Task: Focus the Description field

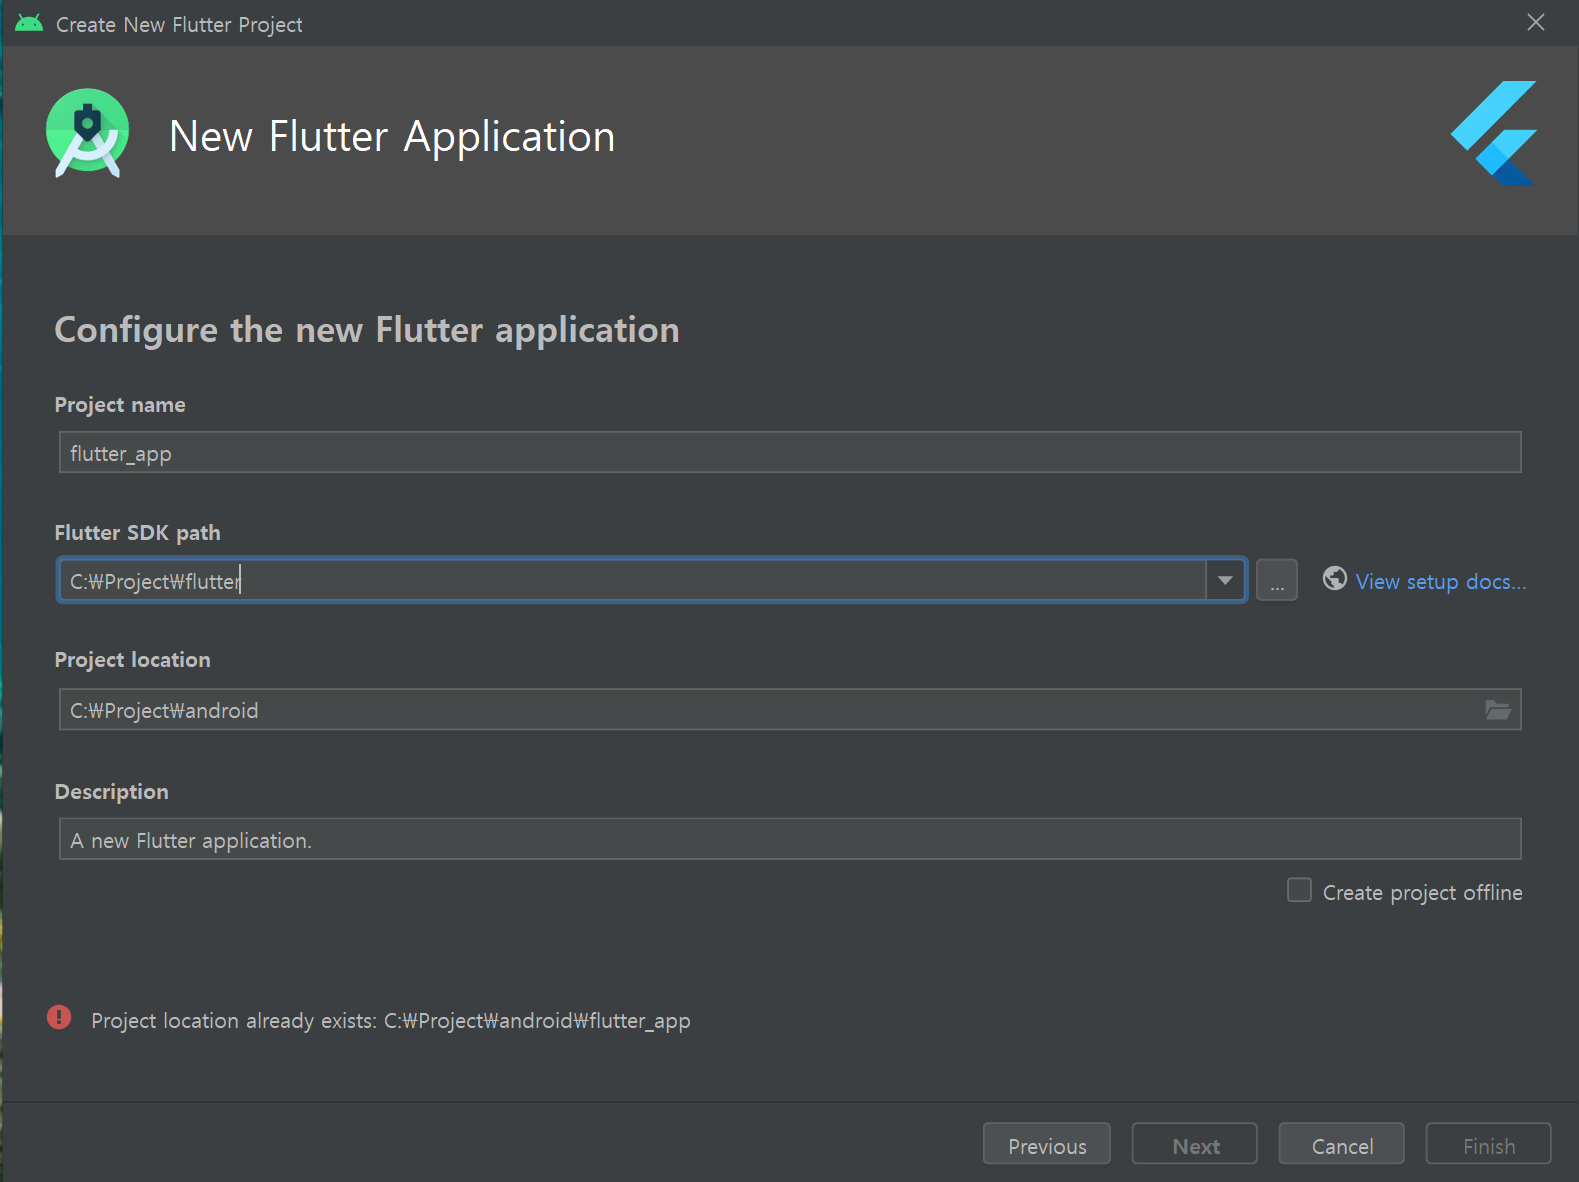Action: (790, 839)
